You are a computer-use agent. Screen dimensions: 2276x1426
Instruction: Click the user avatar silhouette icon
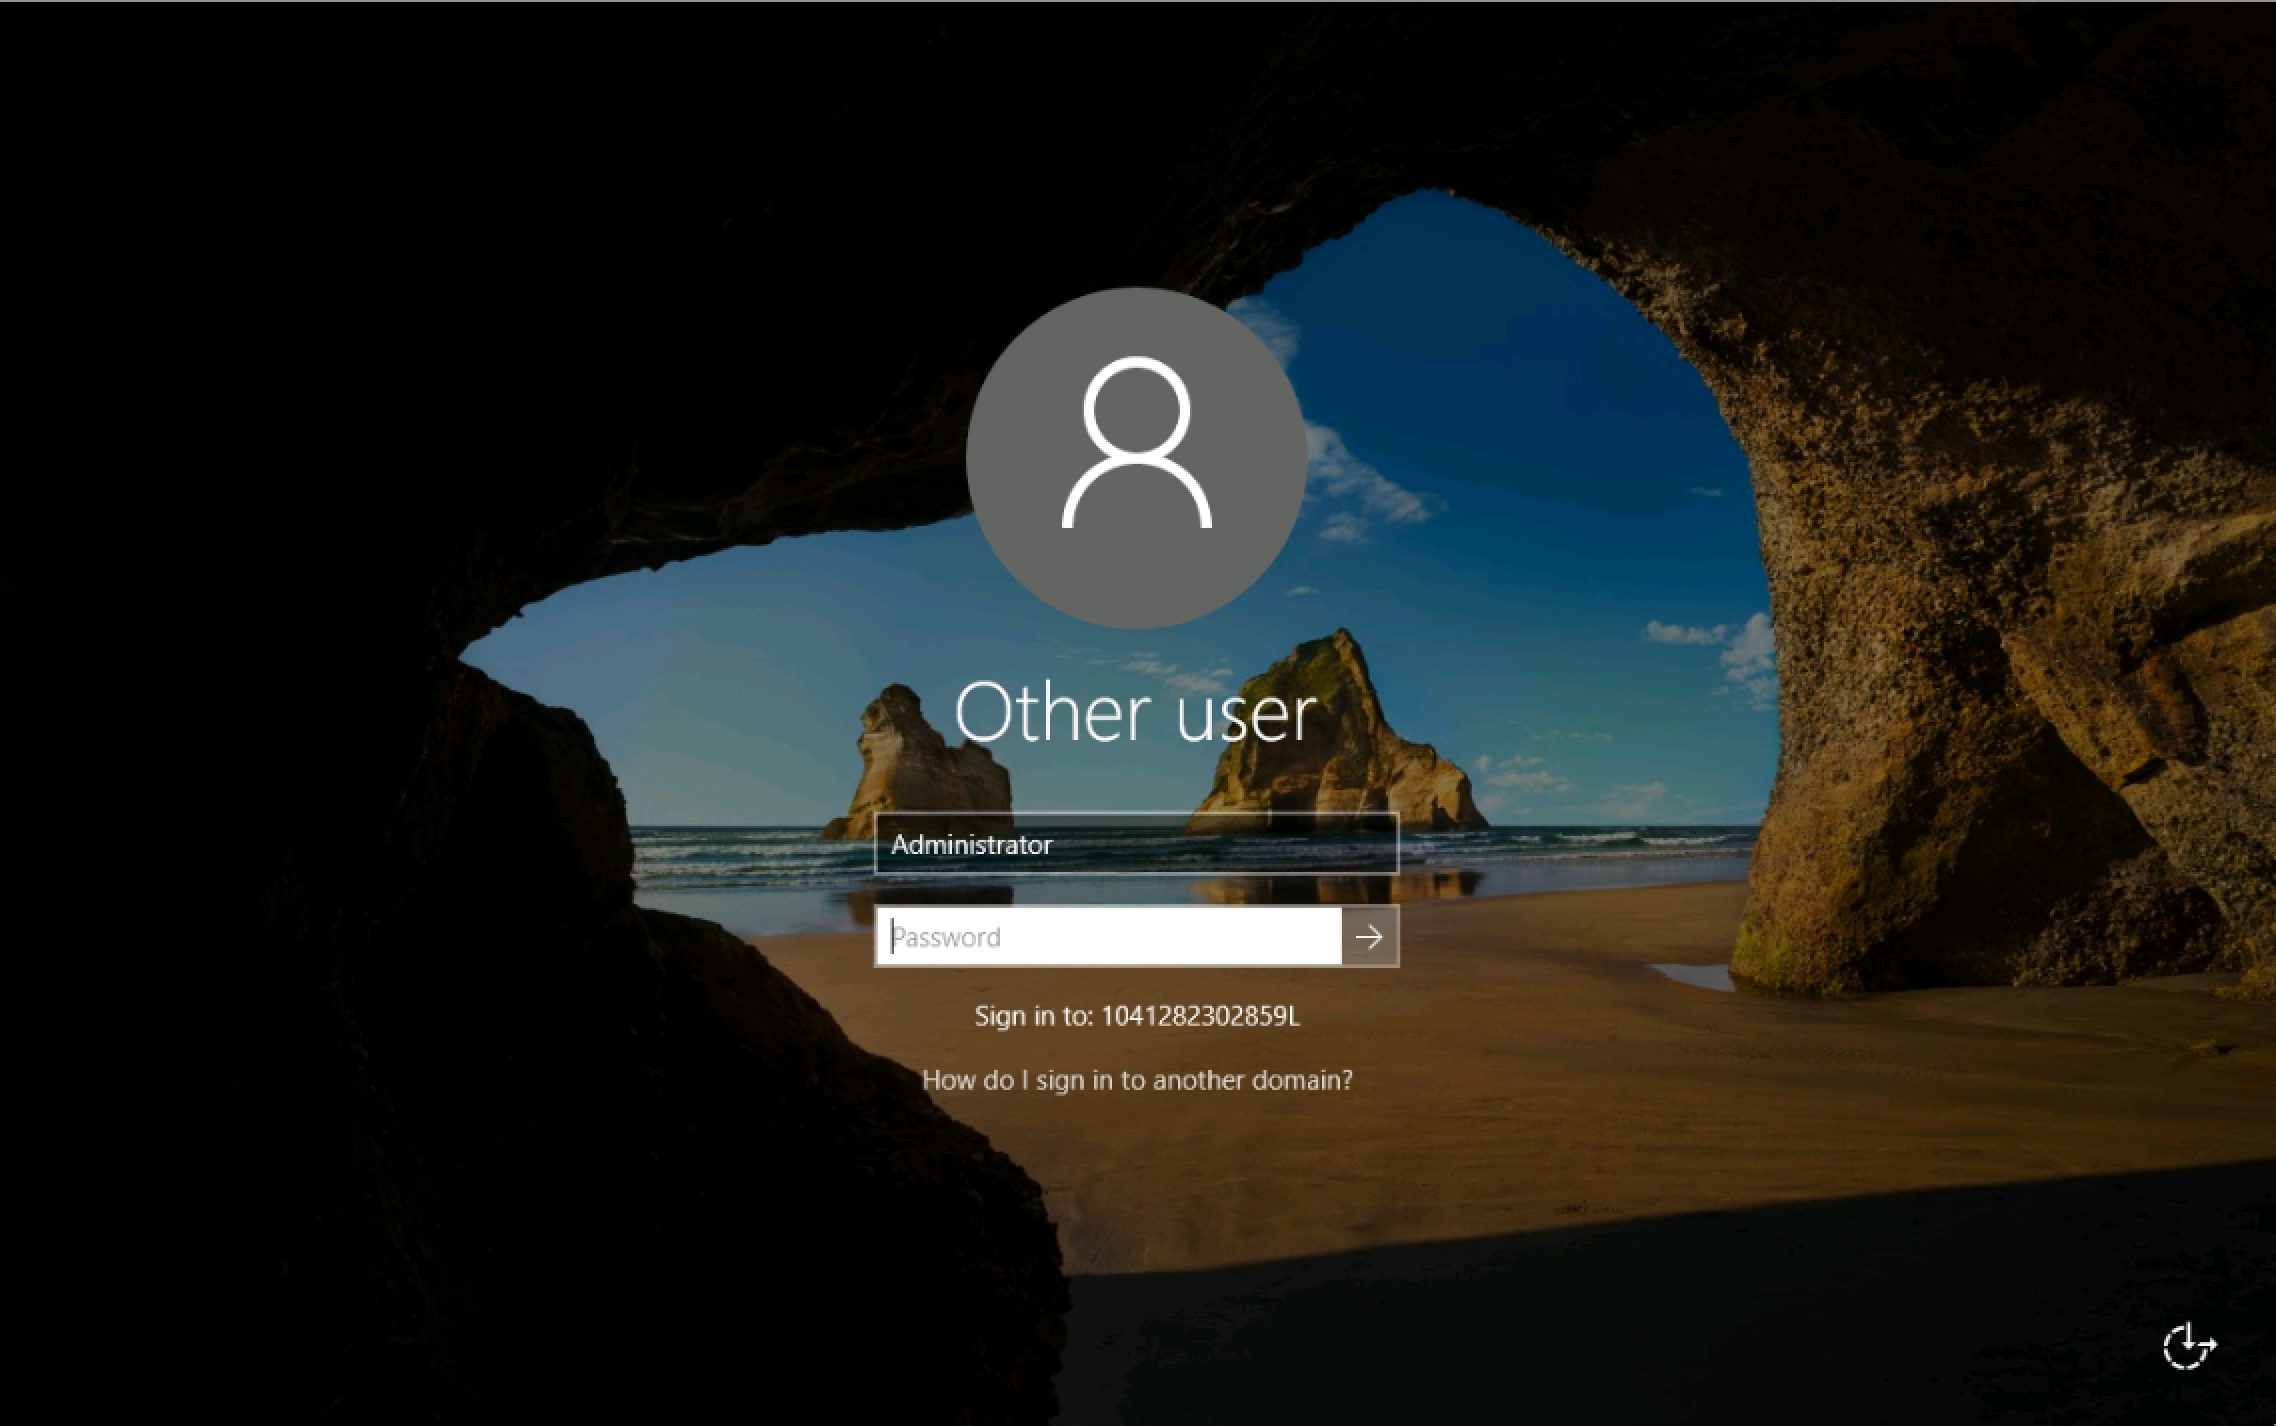pyautogui.click(x=1137, y=444)
